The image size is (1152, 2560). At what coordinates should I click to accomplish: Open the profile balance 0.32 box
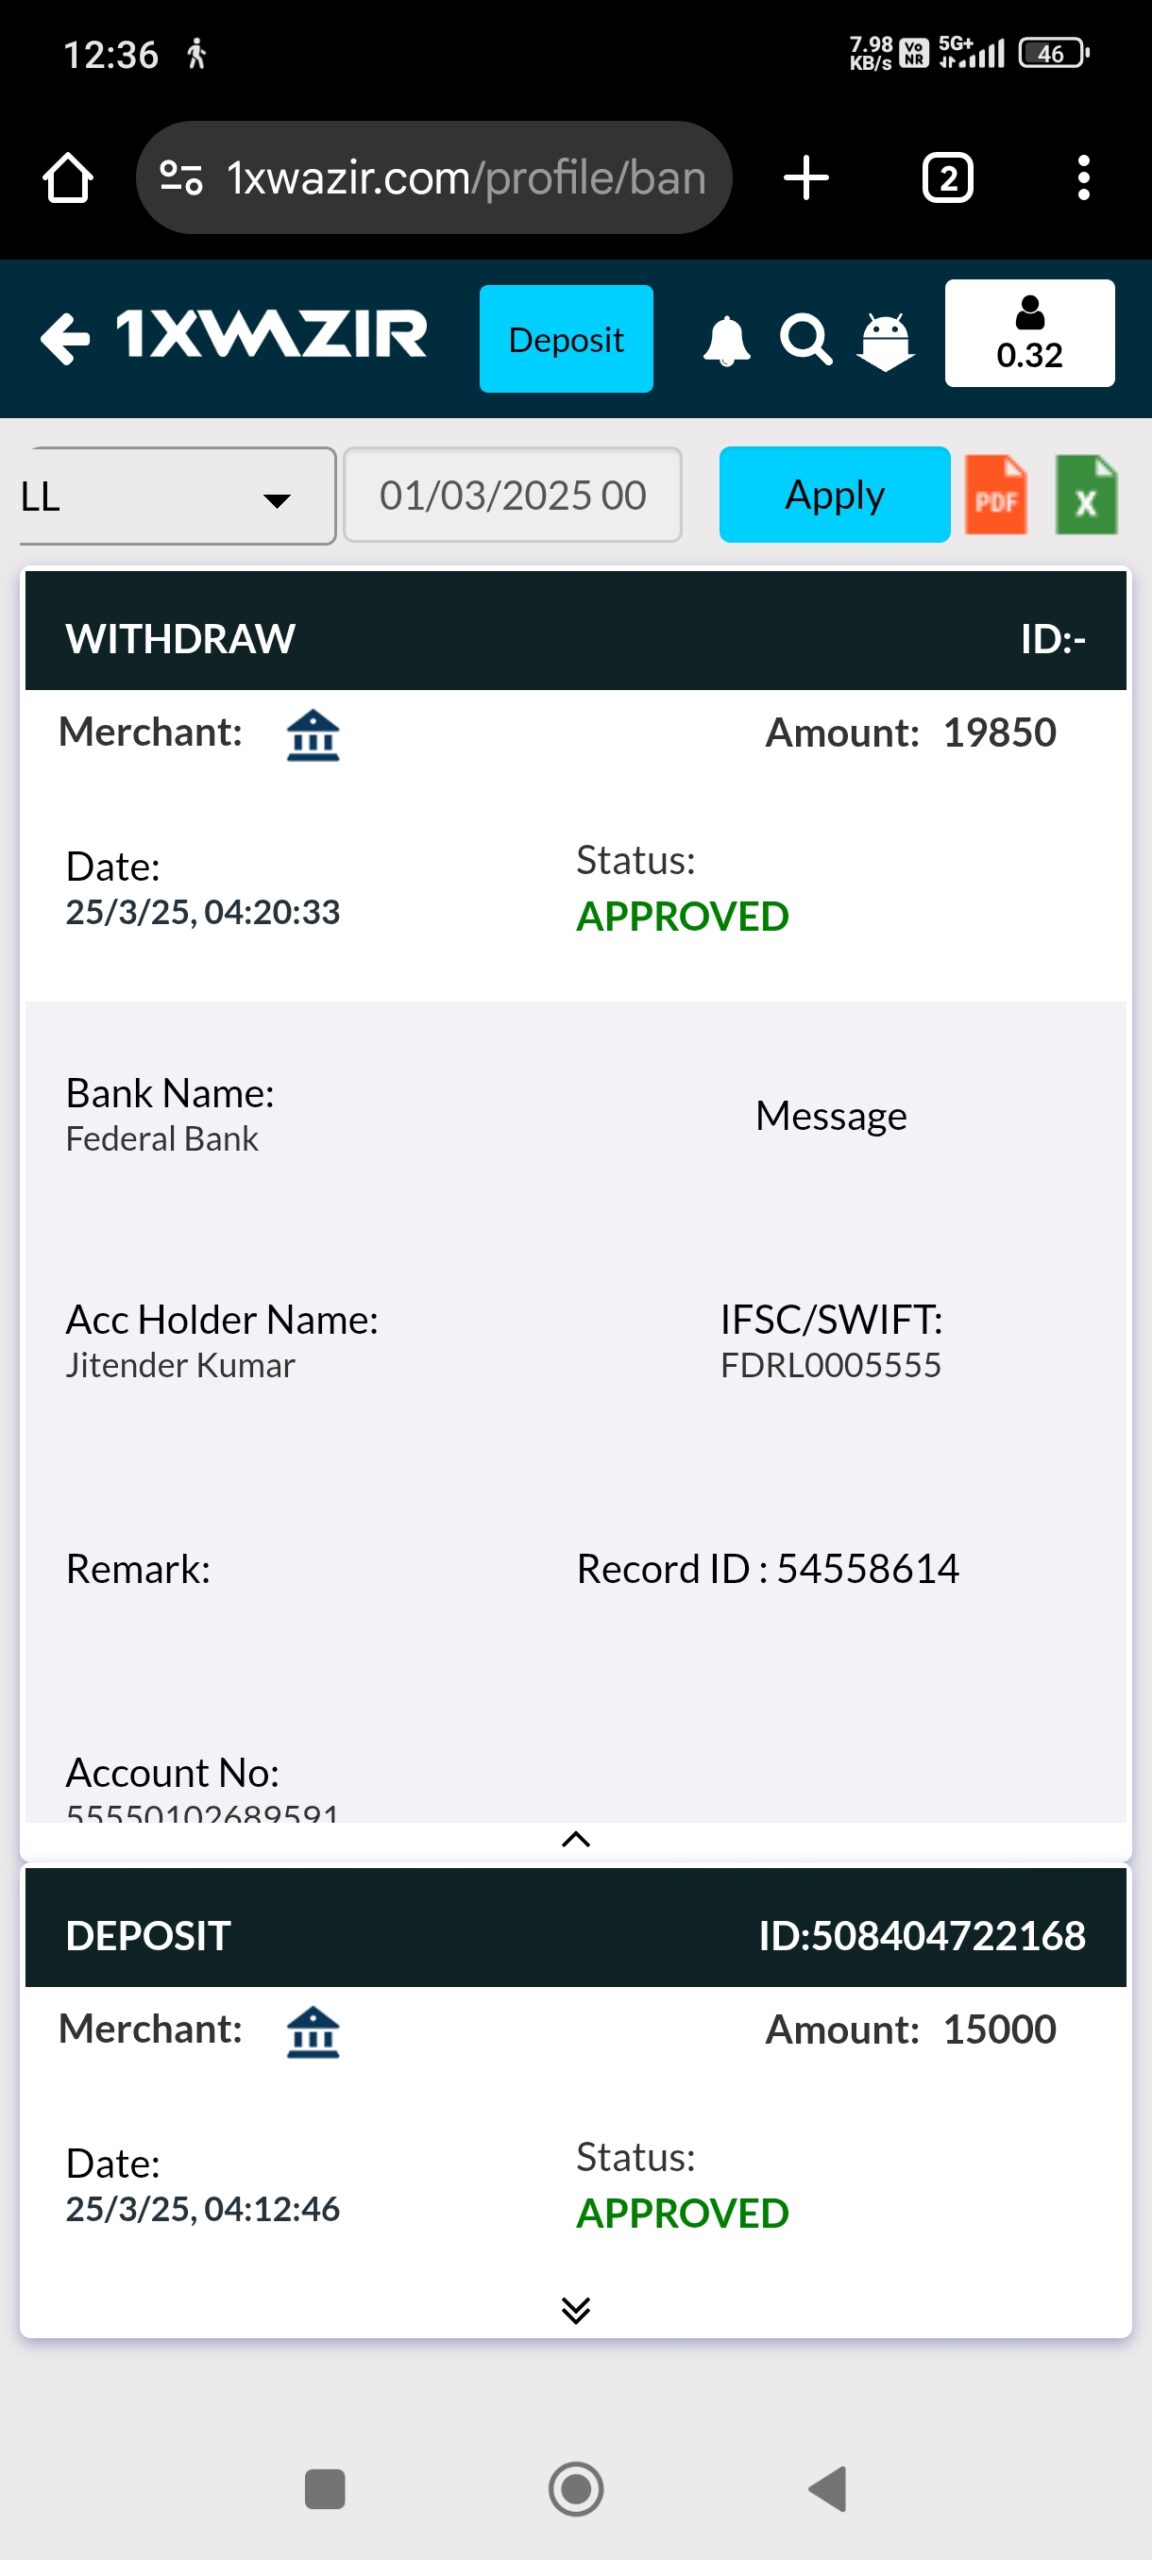[1029, 334]
